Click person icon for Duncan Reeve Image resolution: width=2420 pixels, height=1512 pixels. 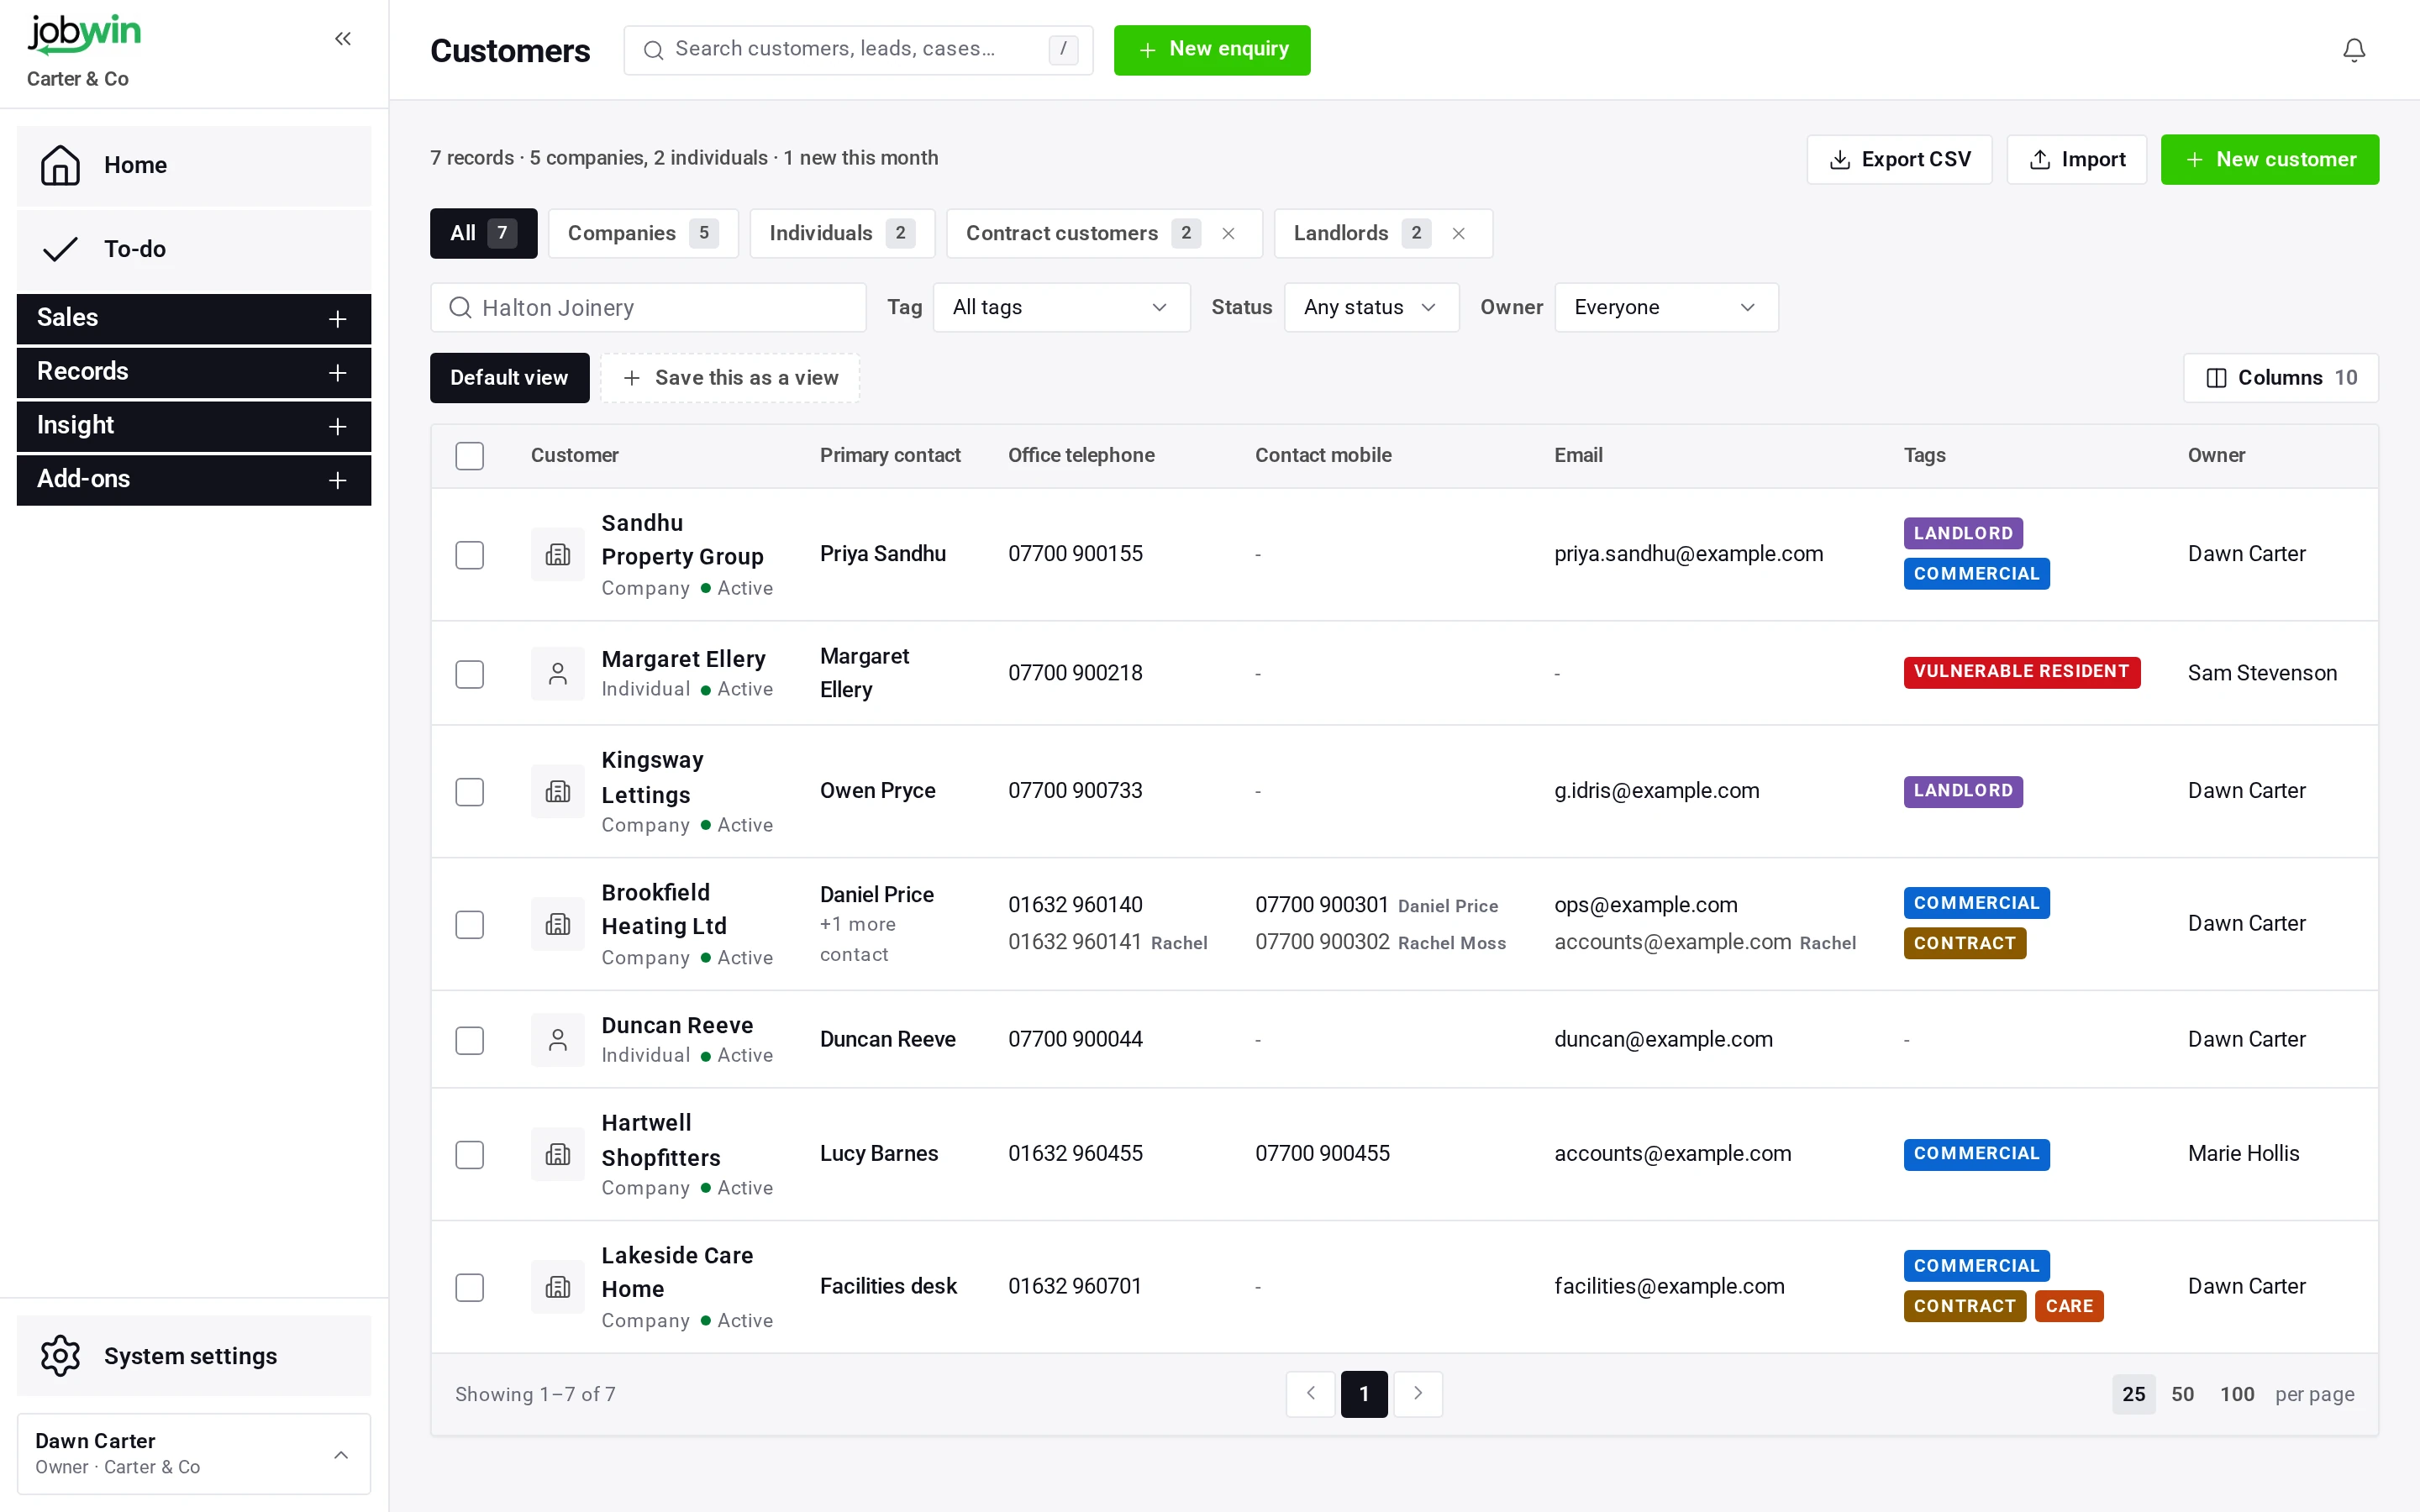click(558, 1040)
